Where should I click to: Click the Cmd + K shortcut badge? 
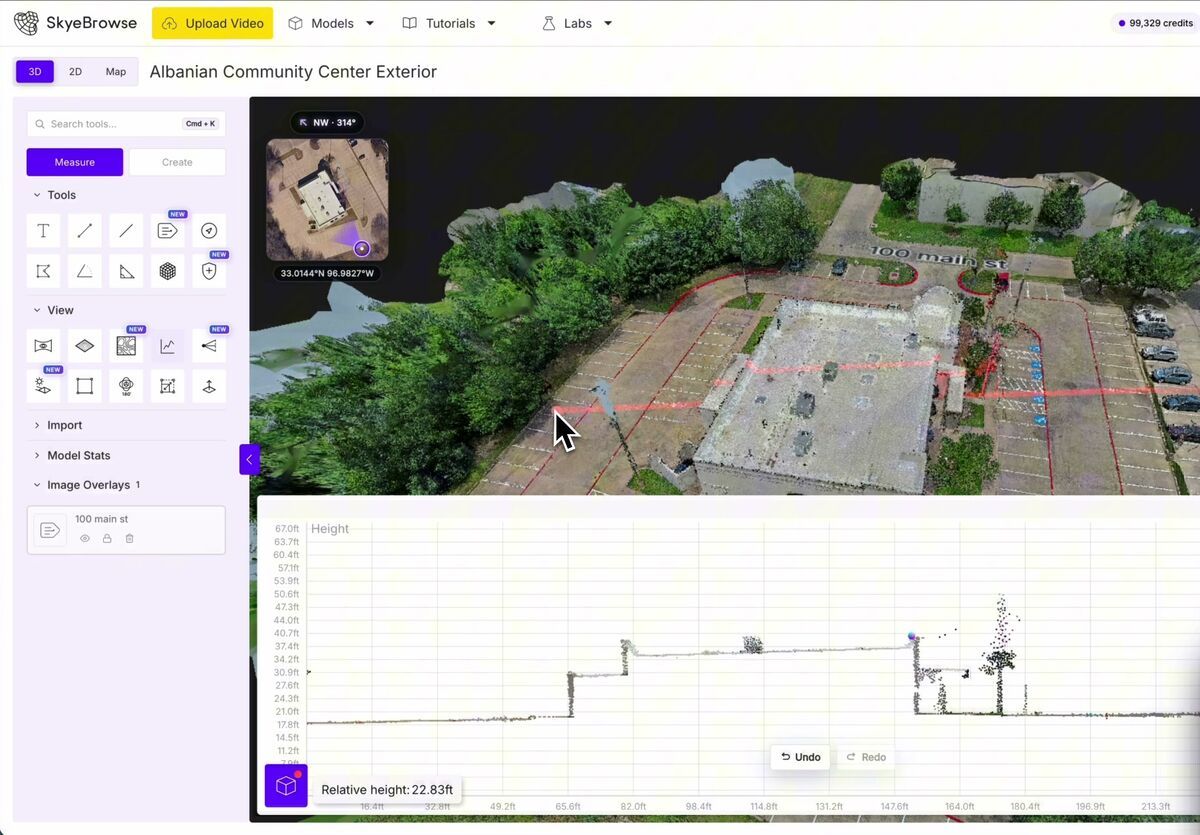click(x=200, y=124)
